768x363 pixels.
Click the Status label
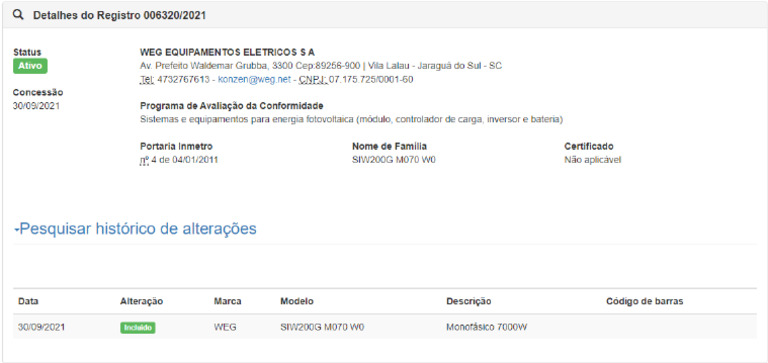(27, 52)
